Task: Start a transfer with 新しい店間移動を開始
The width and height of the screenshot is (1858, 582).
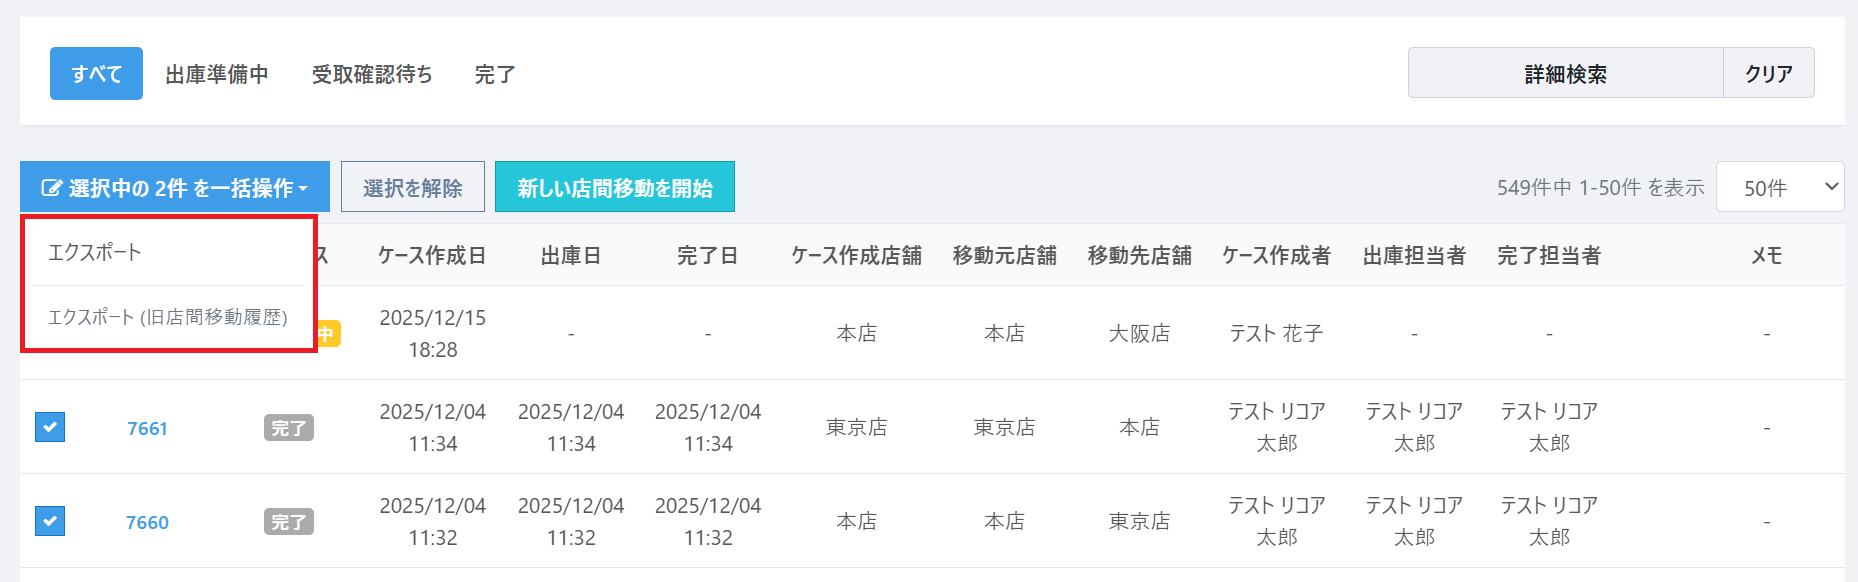Action: coord(614,187)
